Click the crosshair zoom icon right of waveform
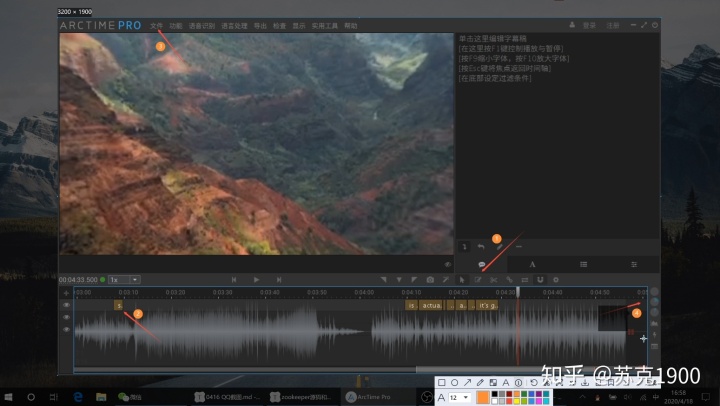This screenshot has height=406, width=720. pos(643,338)
